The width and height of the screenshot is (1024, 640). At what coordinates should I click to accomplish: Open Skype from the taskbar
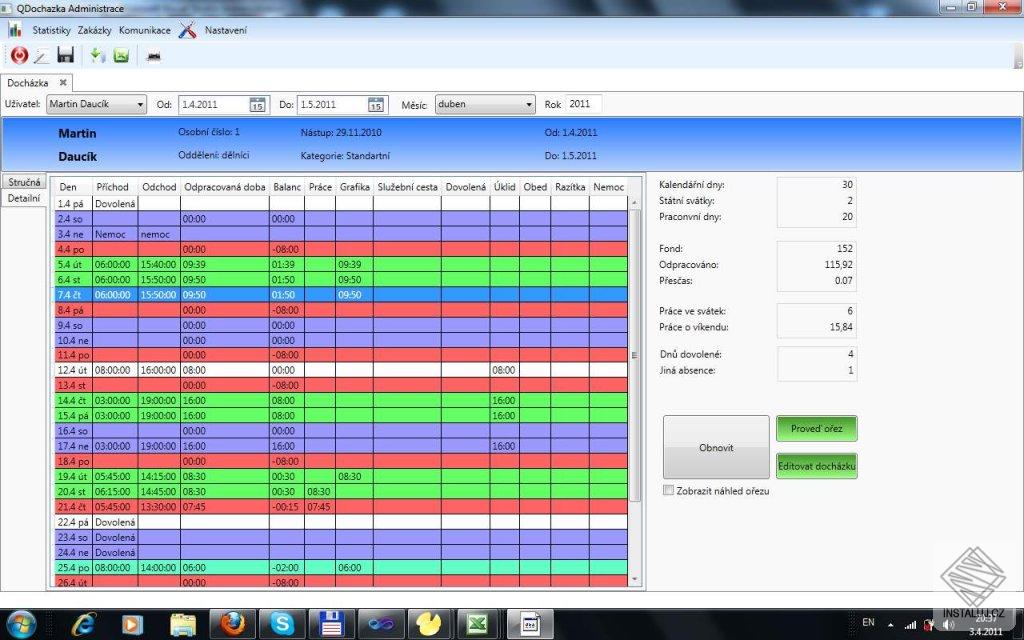(x=282, y=624)
